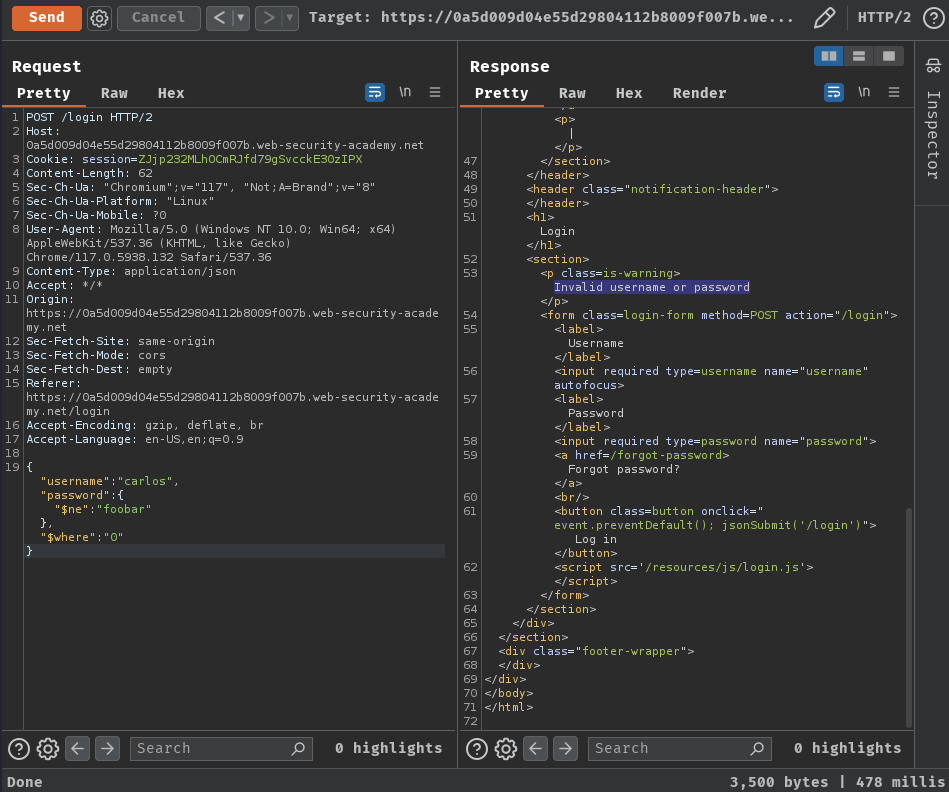Click "Done" in the status bar

coord(24,782)
